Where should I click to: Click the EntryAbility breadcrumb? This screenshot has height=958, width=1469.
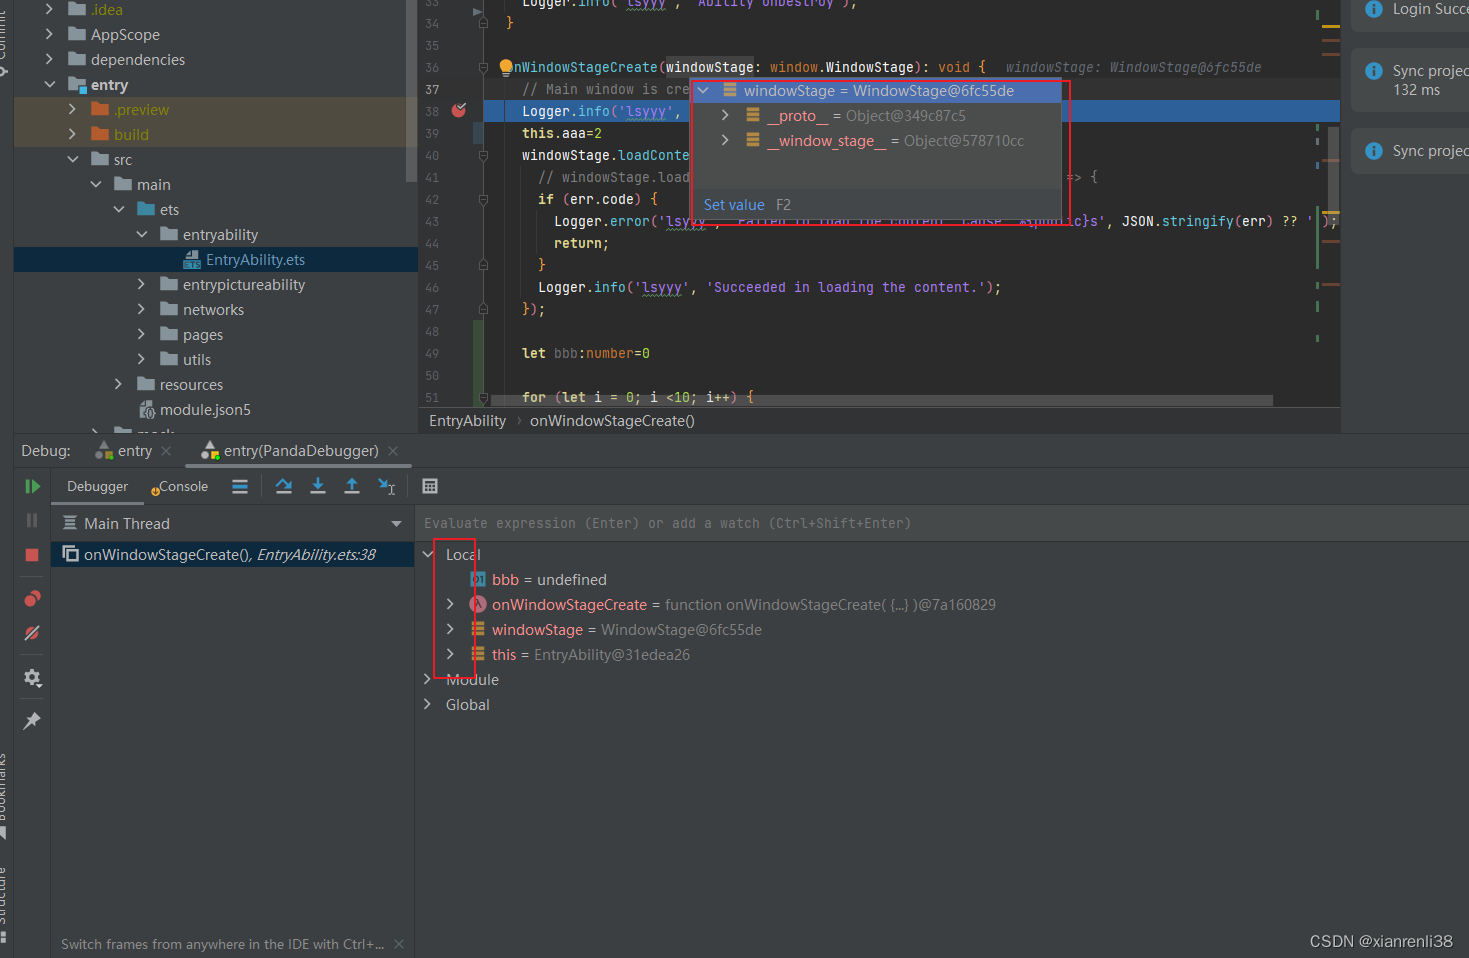467,421
